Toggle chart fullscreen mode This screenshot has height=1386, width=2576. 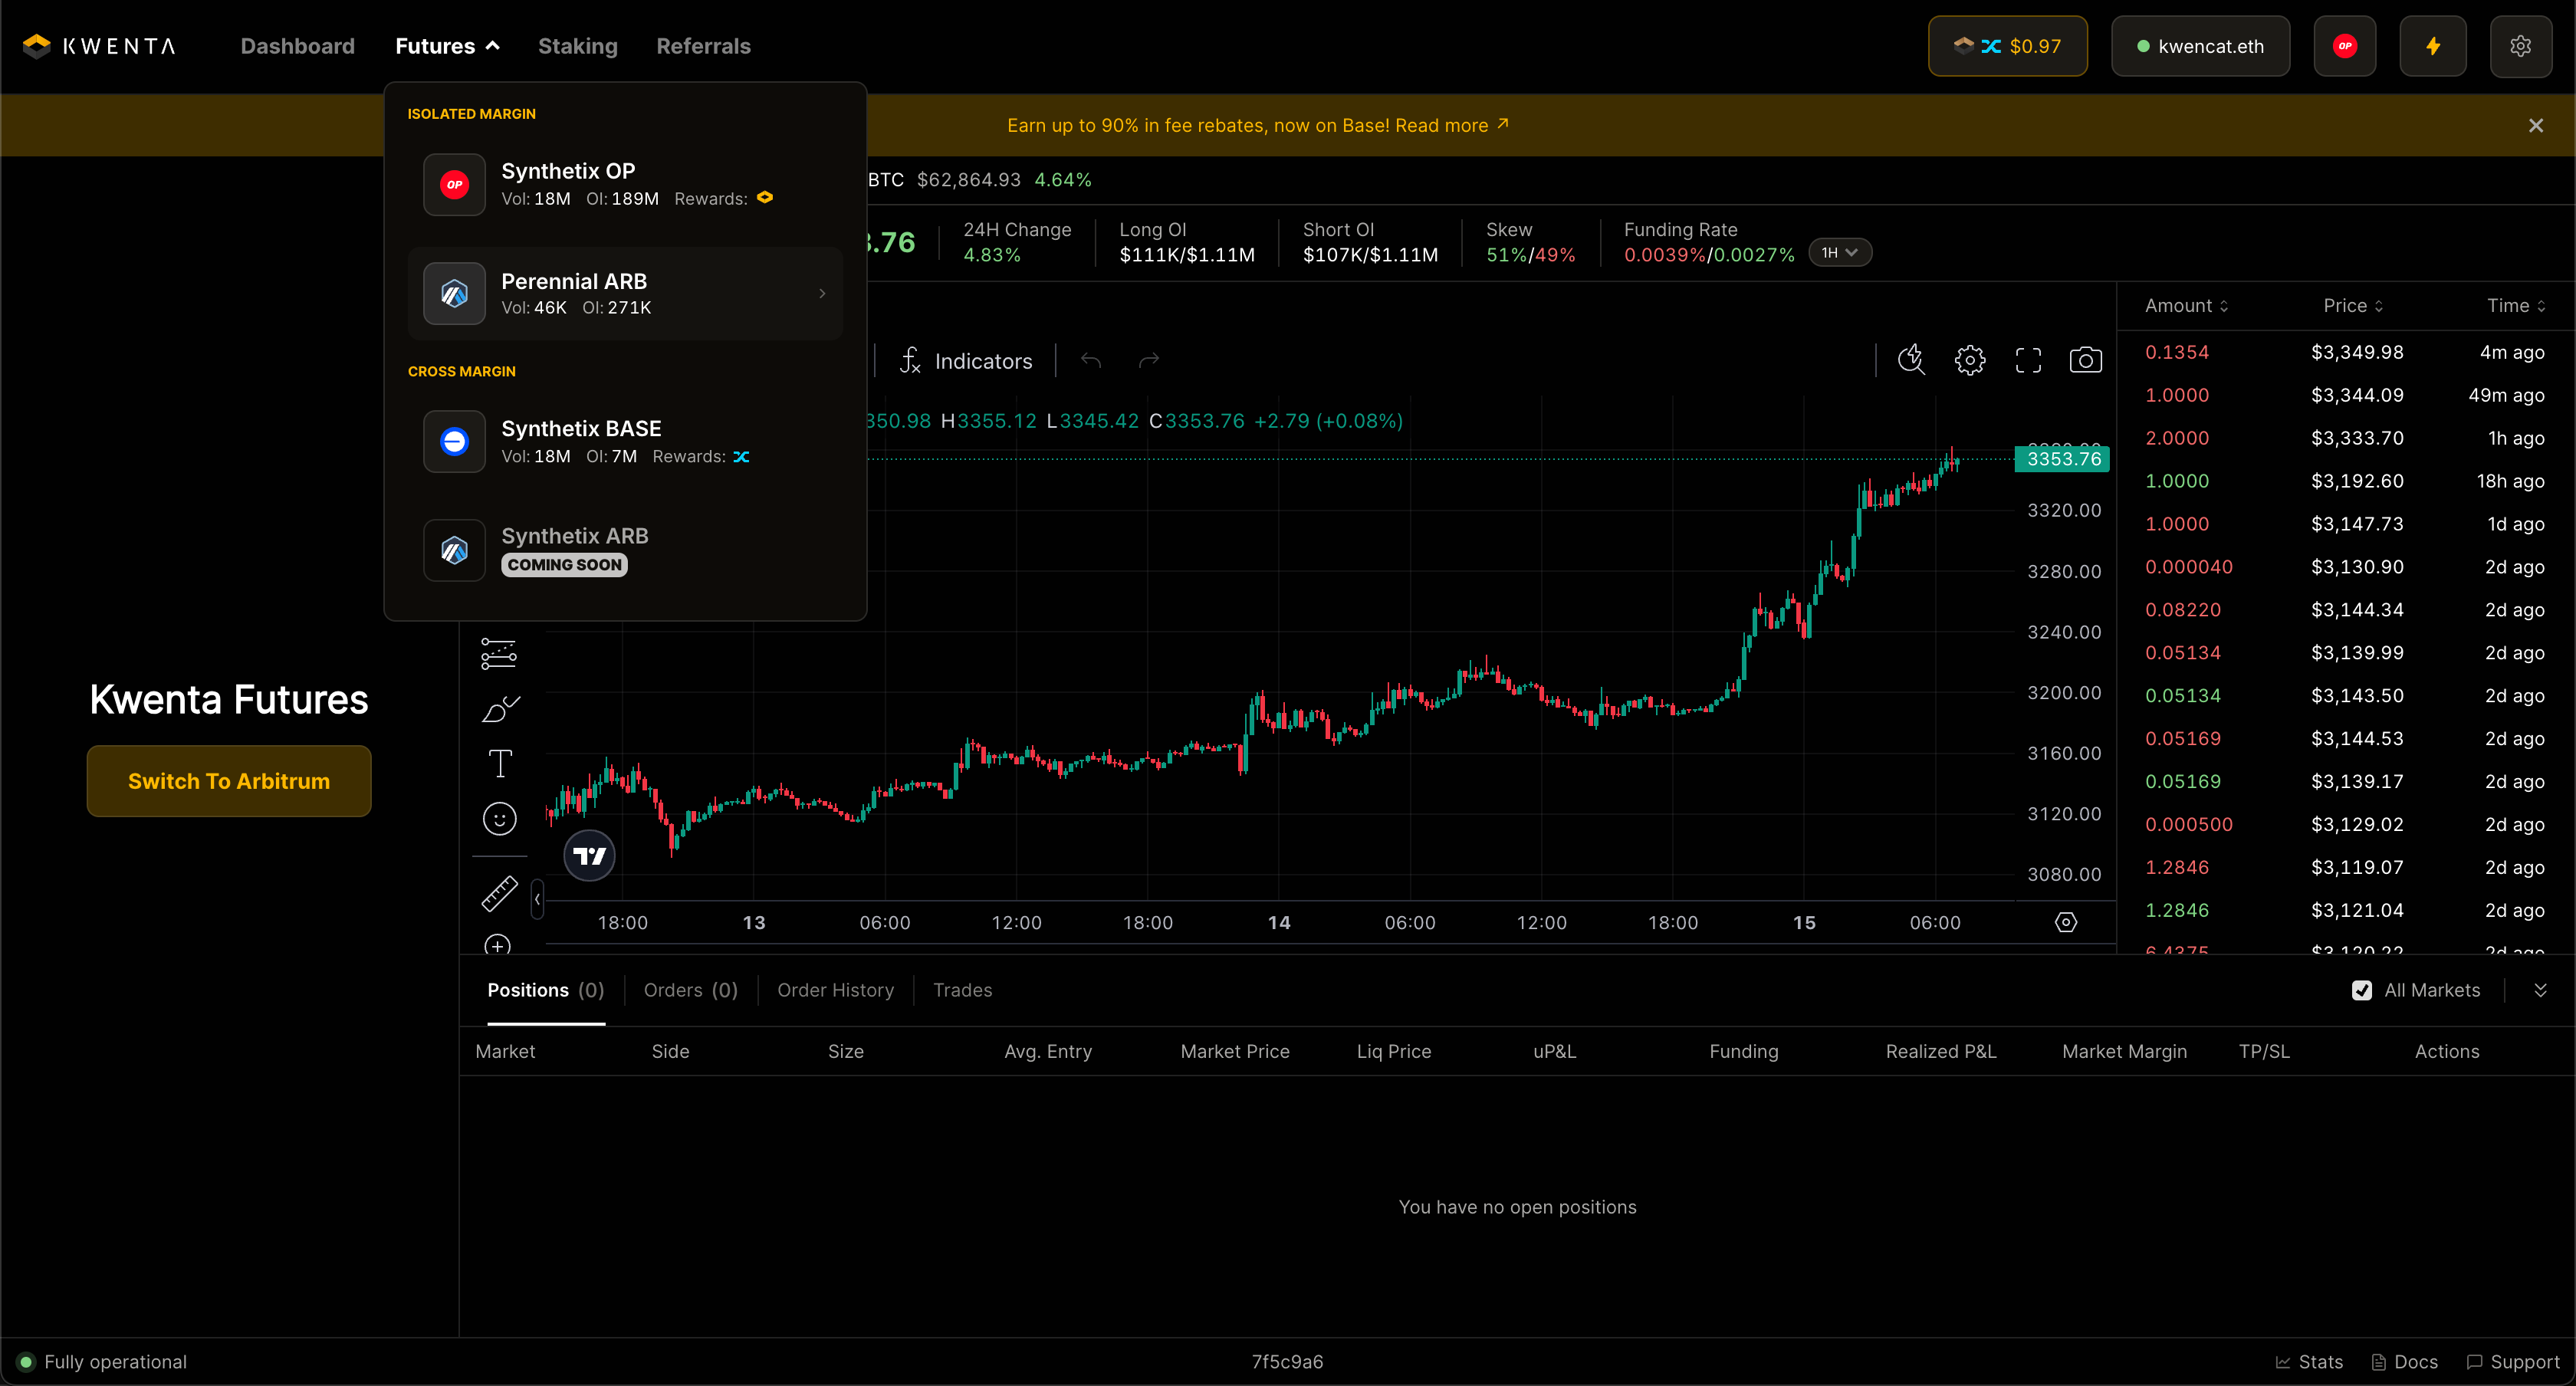pyautogui.click(x=2028, y=360)
